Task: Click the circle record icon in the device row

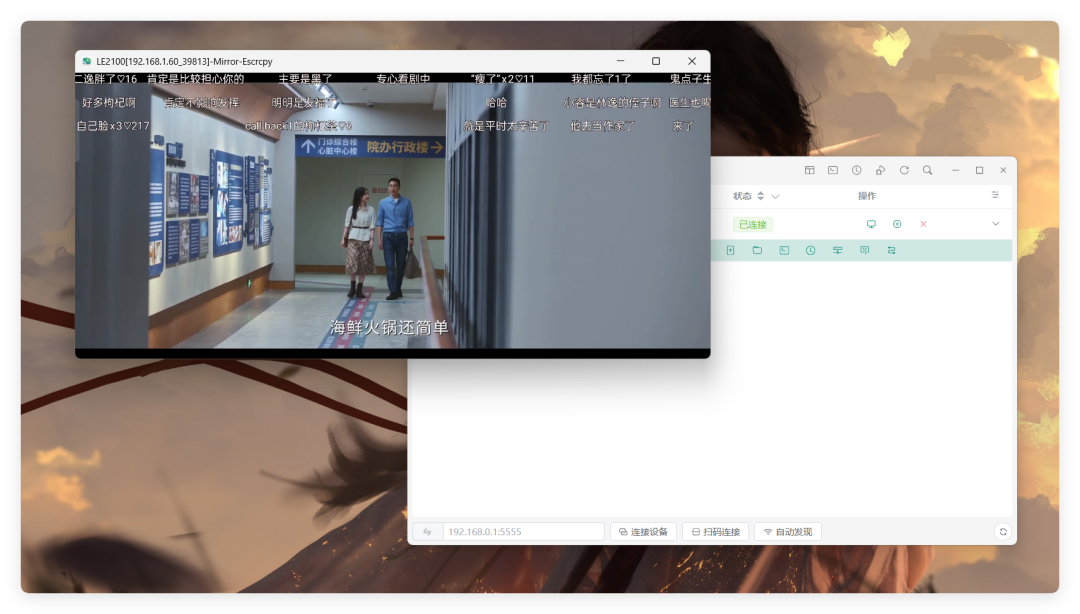Action: tap(897, 224)
